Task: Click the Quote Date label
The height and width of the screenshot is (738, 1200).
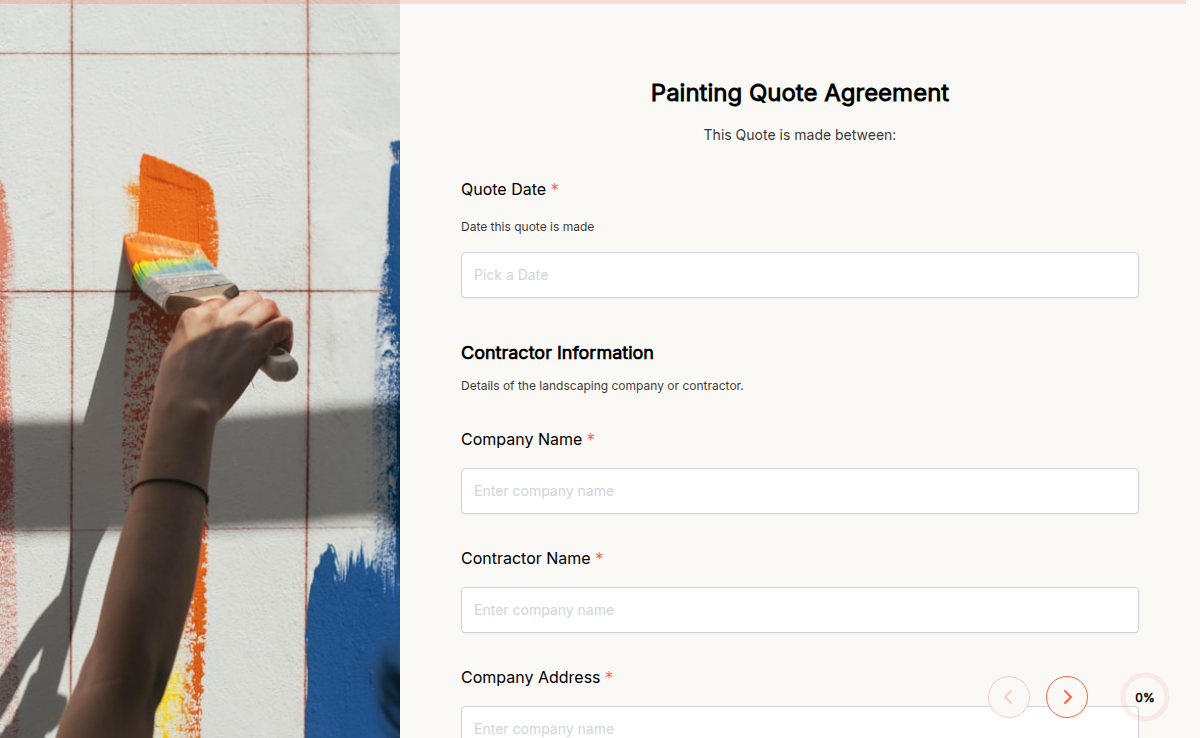Action: (503, 189)
